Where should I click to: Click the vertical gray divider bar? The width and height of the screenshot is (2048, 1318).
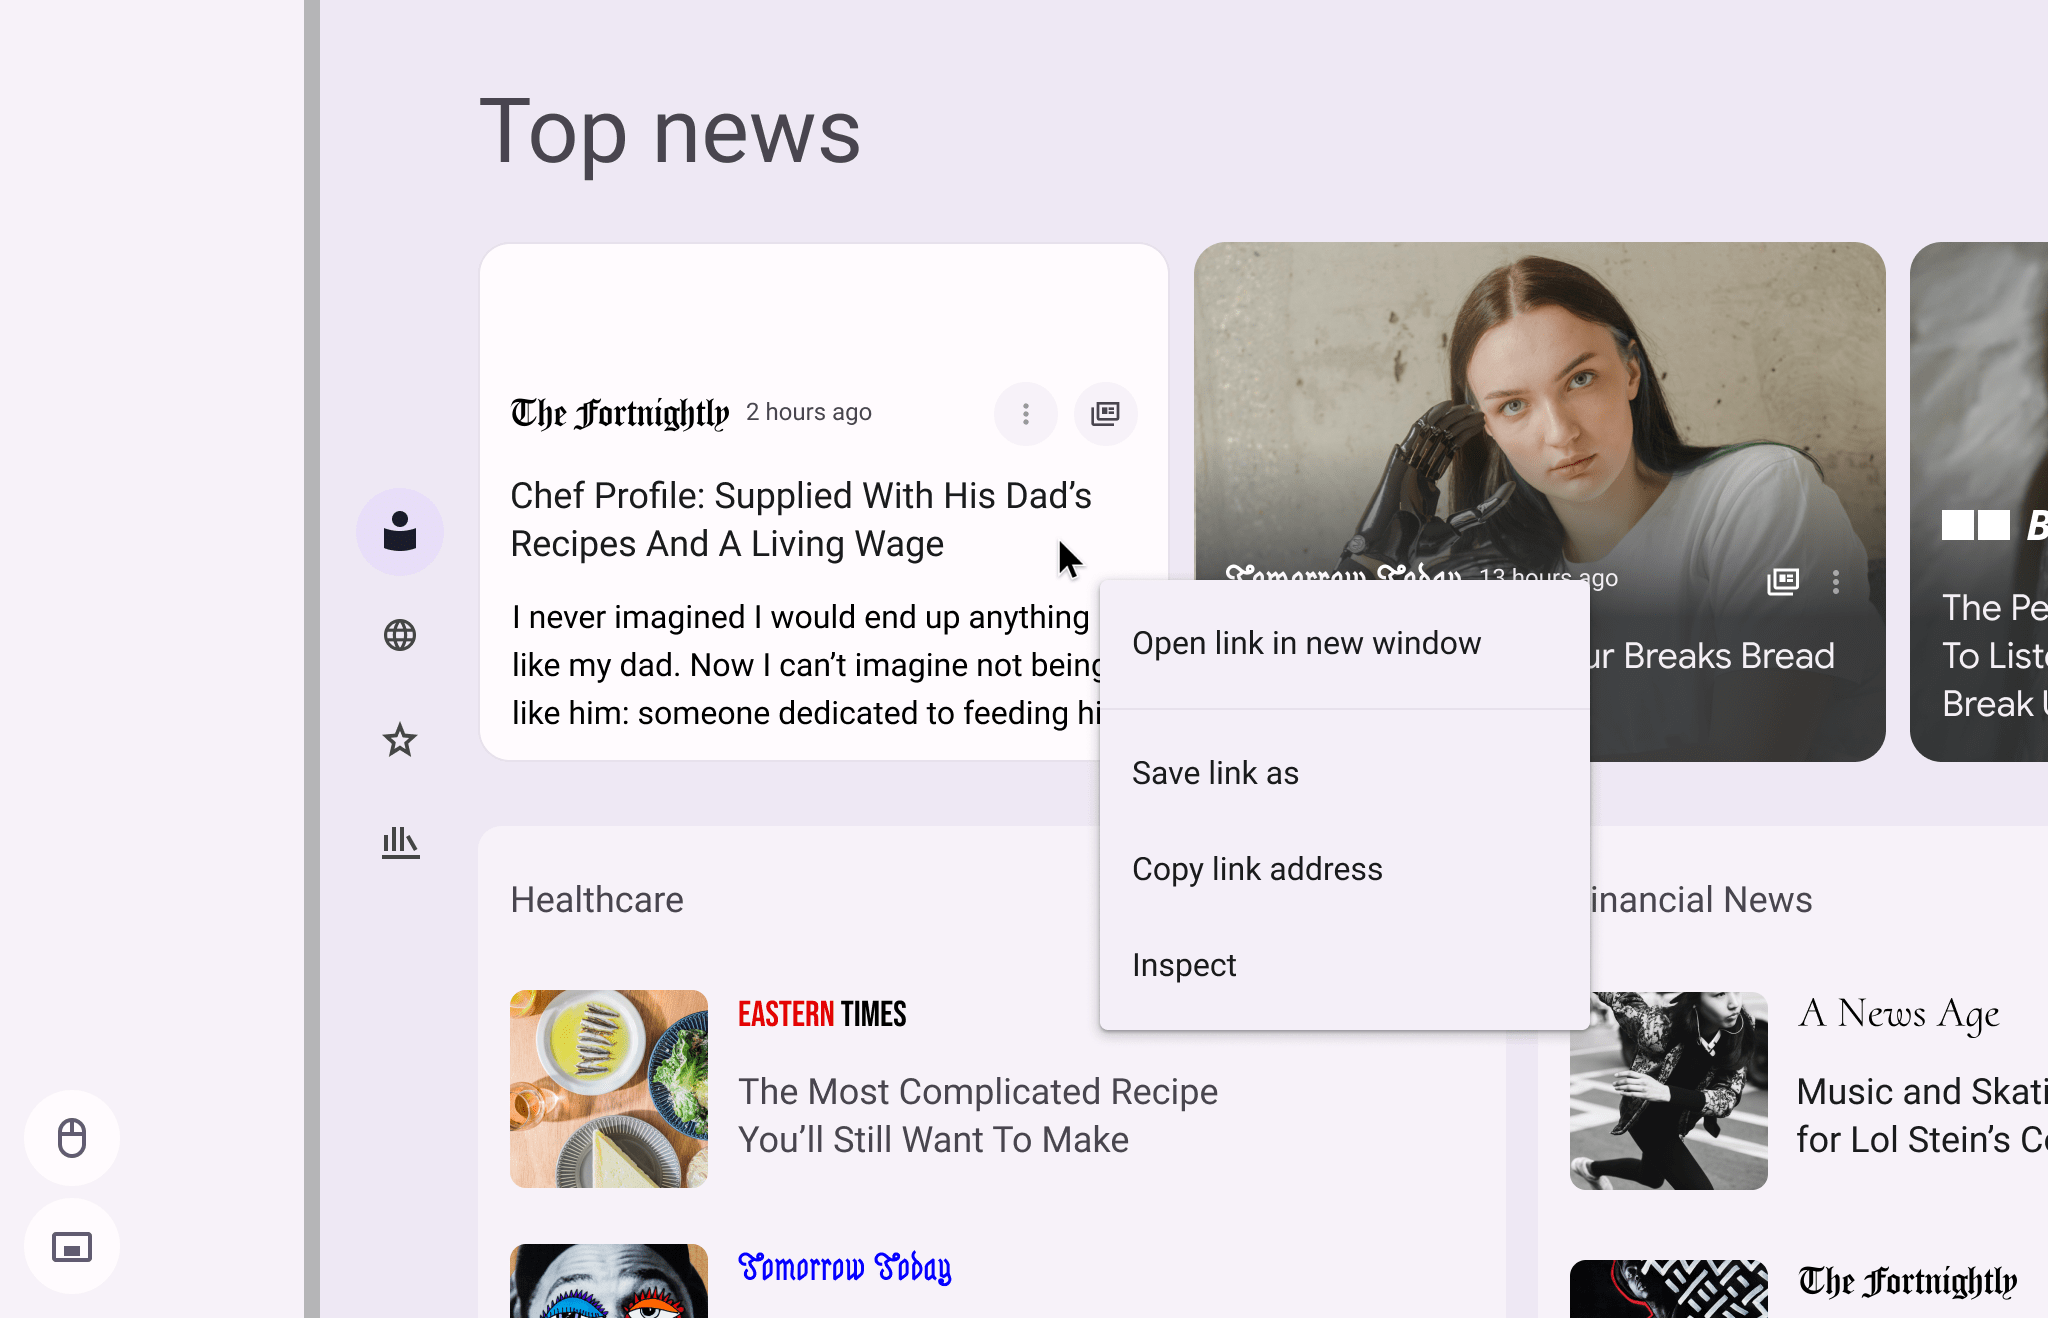coord(312,659)
